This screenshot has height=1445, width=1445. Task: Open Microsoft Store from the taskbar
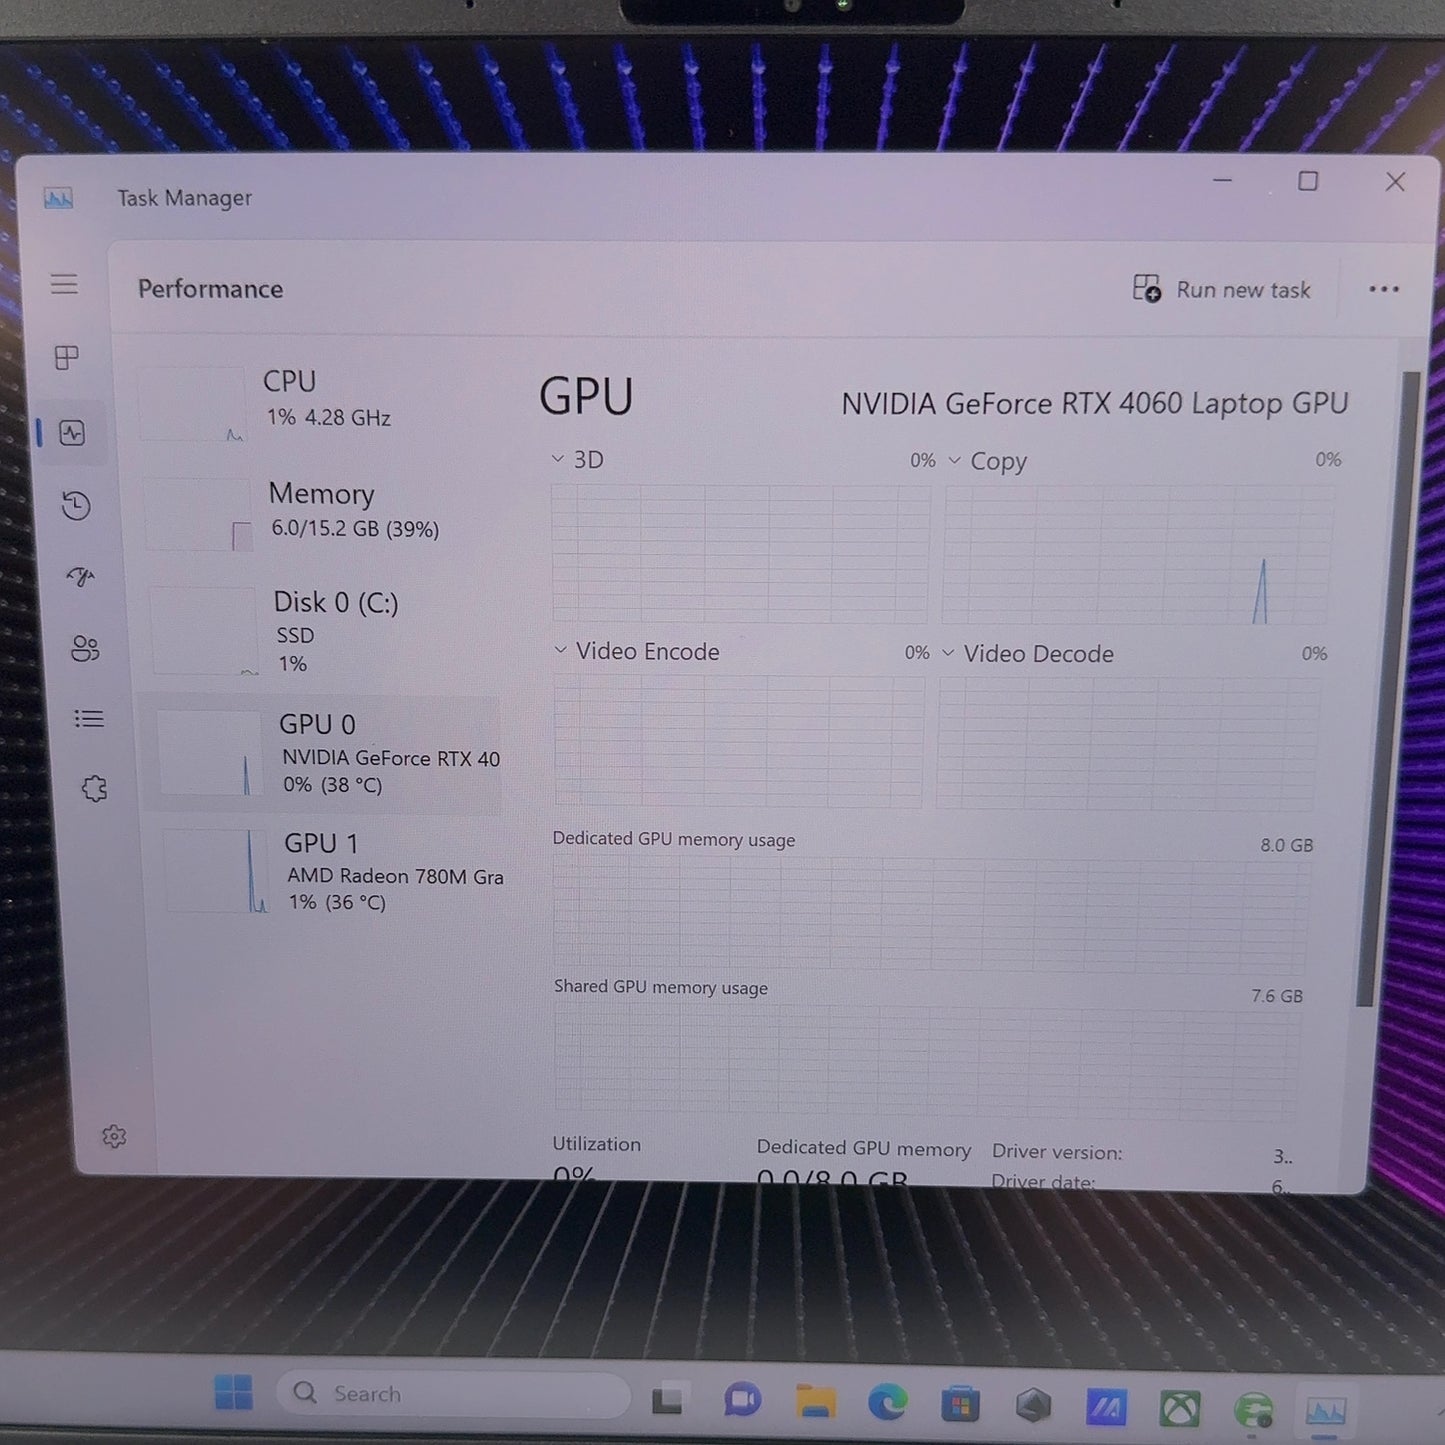(x=960, y=1406)
